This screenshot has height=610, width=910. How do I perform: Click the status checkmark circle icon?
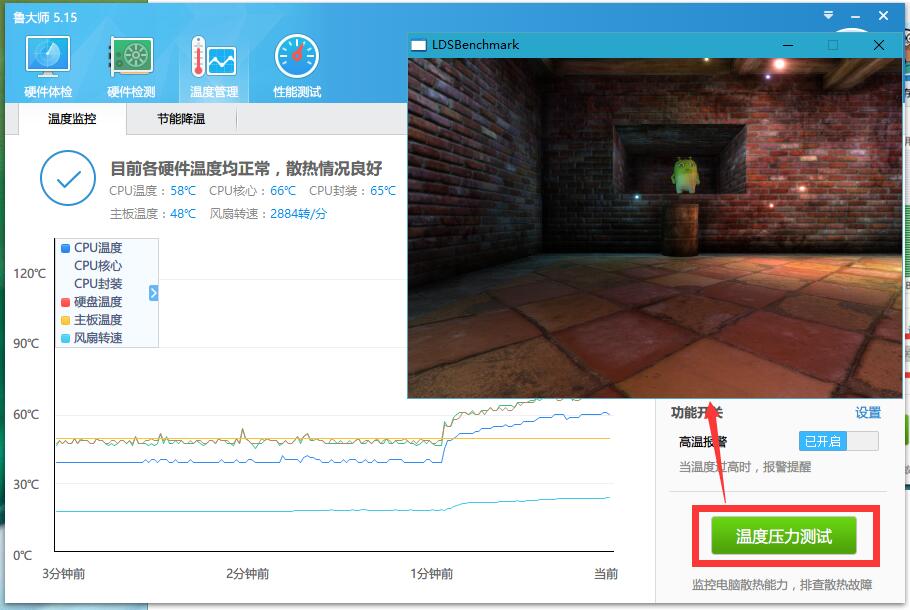pyautogui.click(x=68, y=180)
